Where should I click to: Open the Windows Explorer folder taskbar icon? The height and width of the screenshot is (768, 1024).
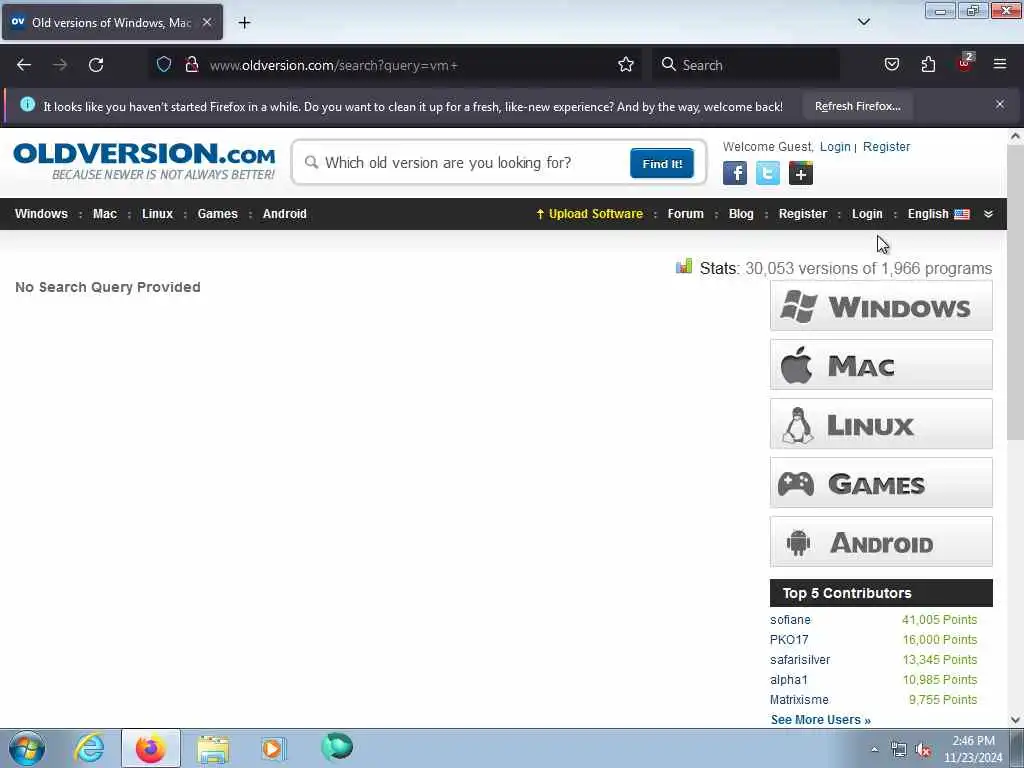point(212,749)
